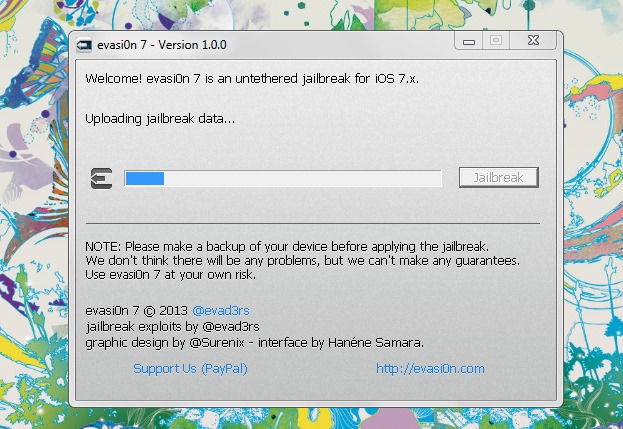Image resolution: width=623 pixels, height=429 pixels.
Task: Click the evasi0n app icon in title bar
Action: coord(84,45)
